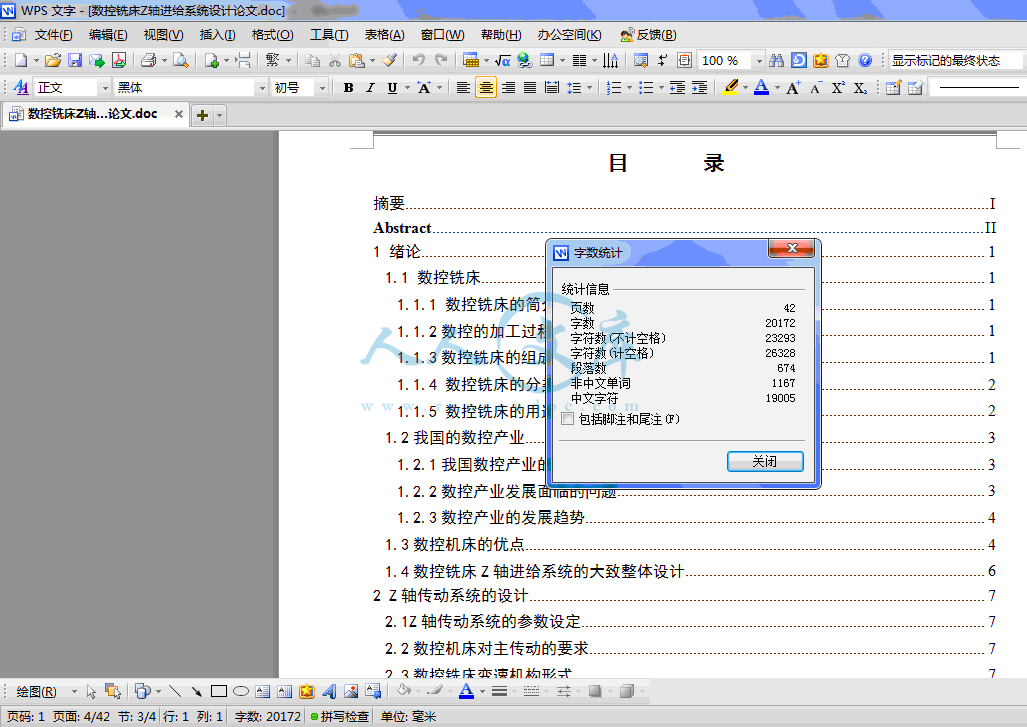The height and width of the screenshot is (727, 1027).
Task: Print the document
Action: tap(149, 61)
